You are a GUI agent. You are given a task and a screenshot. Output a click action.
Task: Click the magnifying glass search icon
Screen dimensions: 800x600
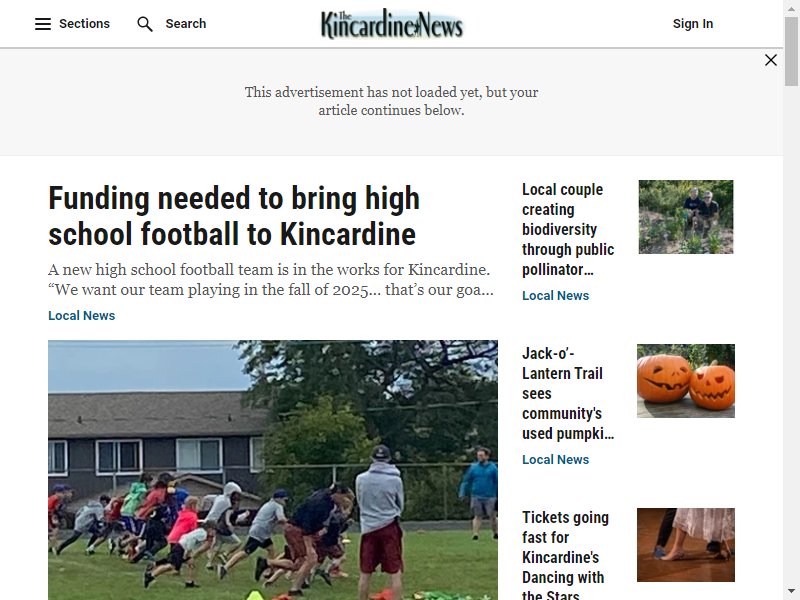[x=145, y=24]
